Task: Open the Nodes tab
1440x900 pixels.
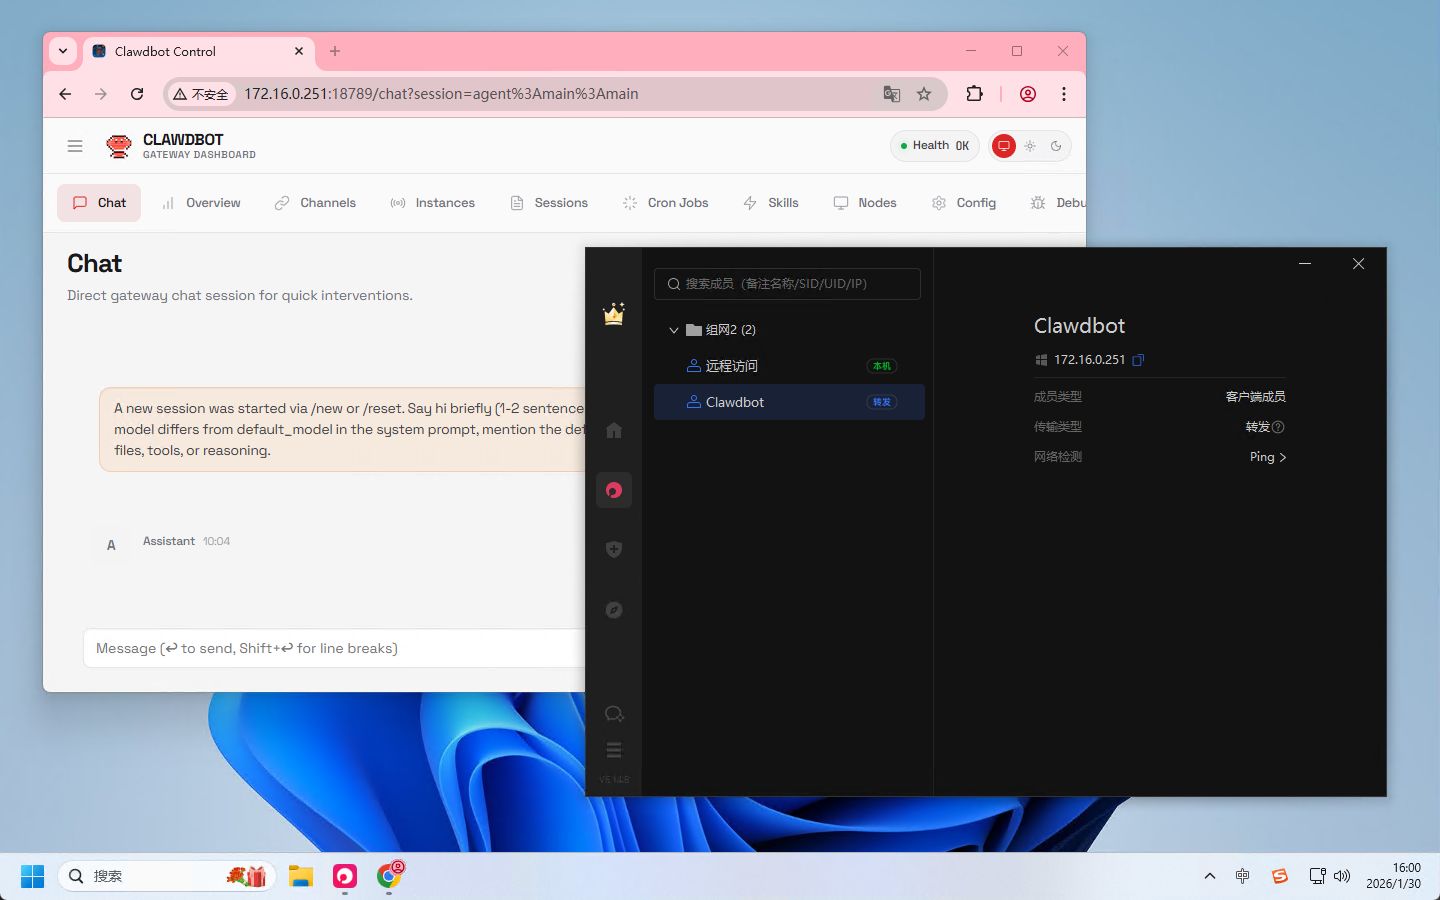Action: click(865, 203)
